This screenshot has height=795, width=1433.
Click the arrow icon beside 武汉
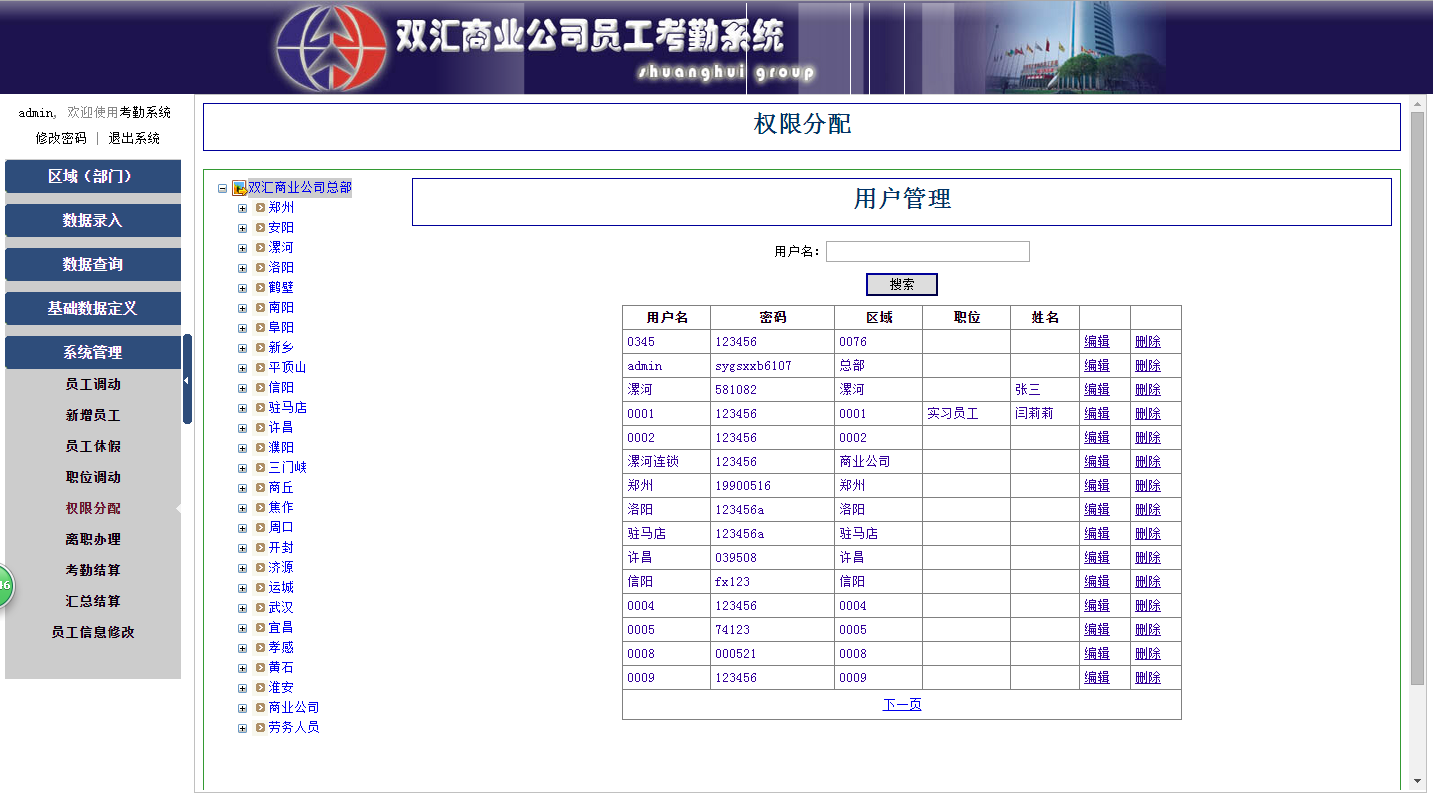[260, 608]
